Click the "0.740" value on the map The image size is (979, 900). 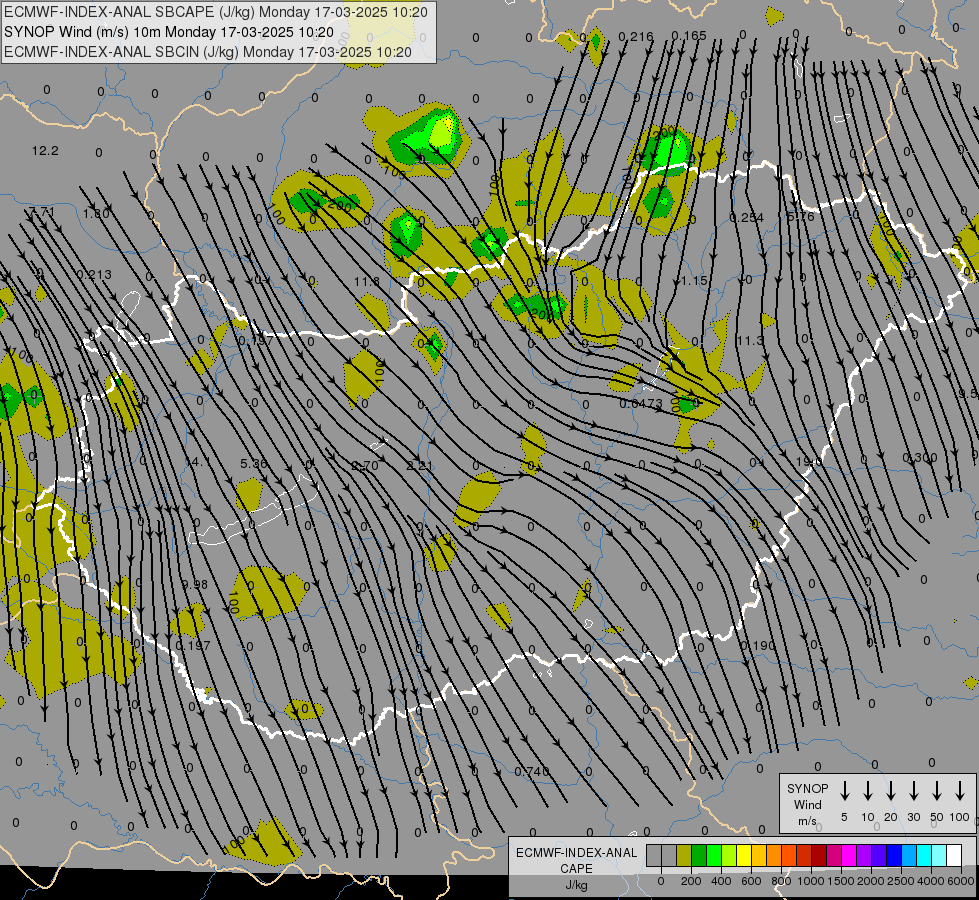click(x=531, y=771)
